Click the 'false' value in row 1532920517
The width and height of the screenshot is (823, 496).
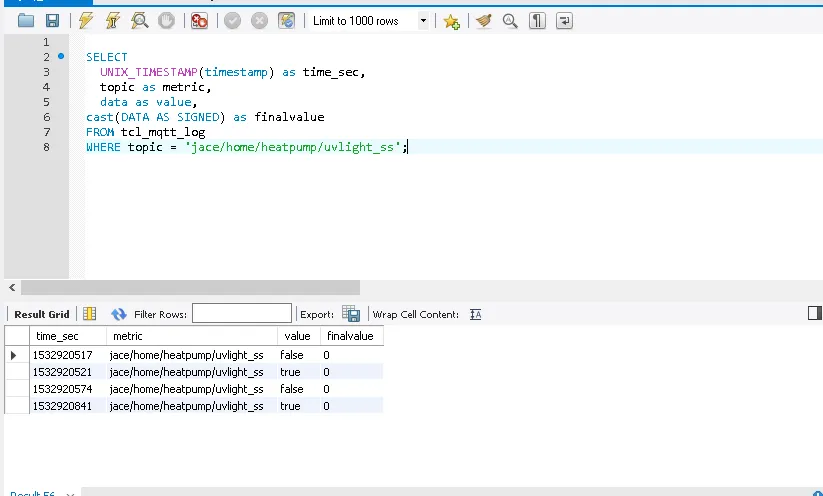click(x=299, y=355)
